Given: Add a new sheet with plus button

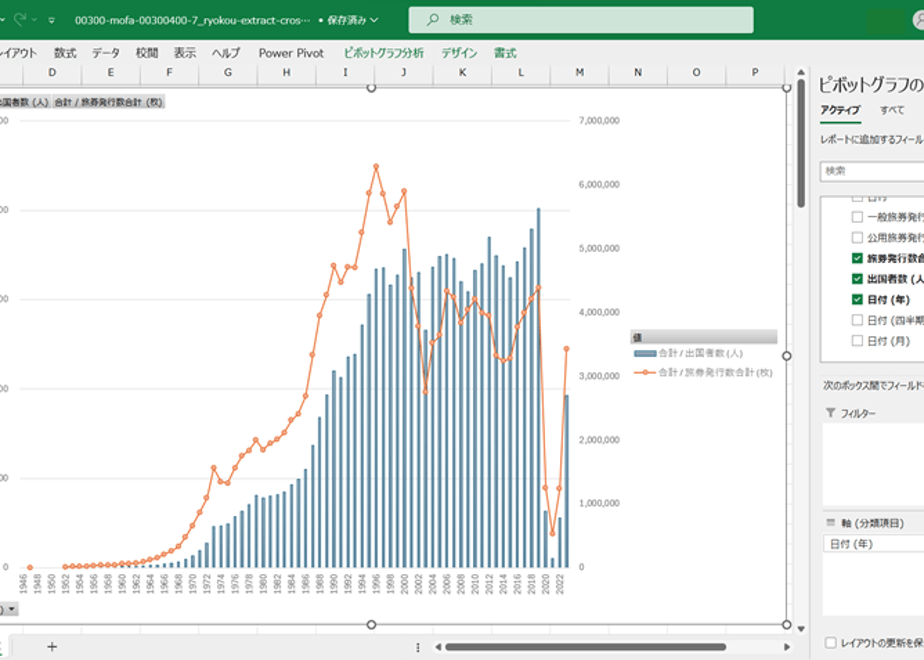Looking at the screenshot, I should tap(52, 647).
